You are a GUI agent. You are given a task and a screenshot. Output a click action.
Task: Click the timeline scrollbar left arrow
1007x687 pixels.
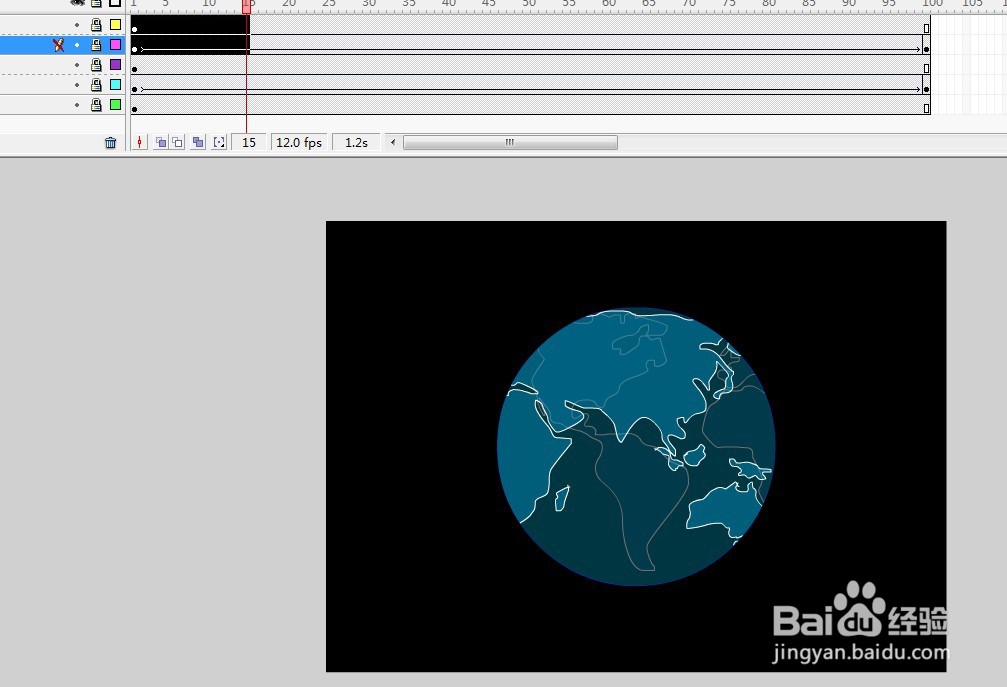click(393, 143)
